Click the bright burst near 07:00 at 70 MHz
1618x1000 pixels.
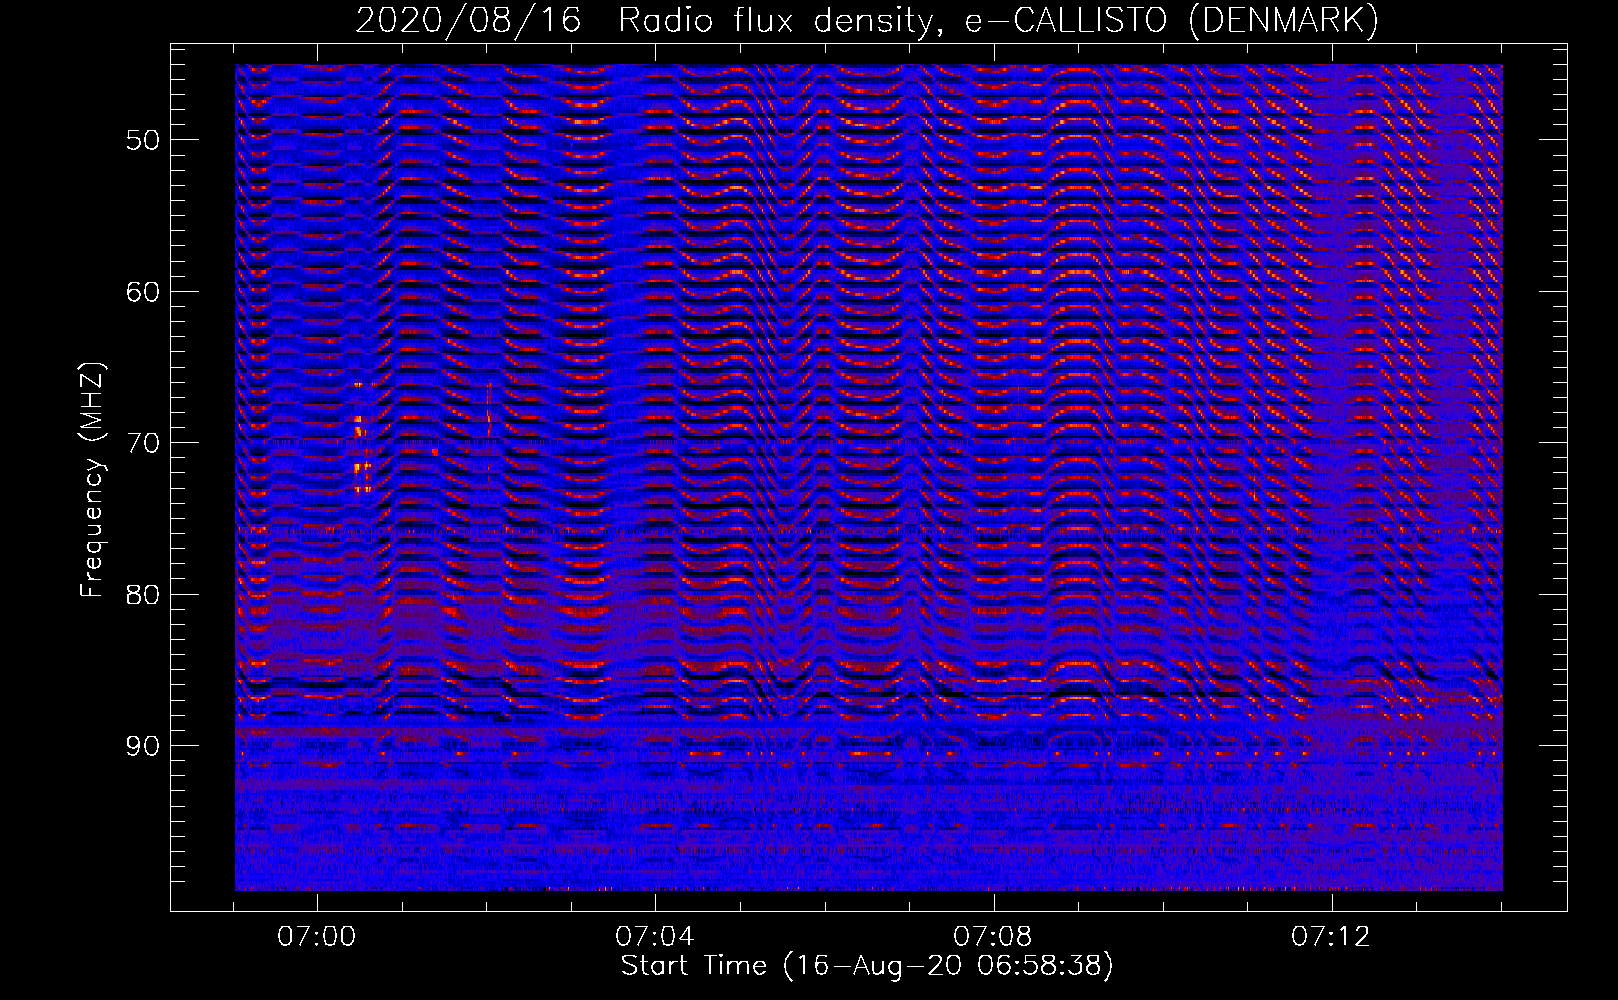click(362, 438)
